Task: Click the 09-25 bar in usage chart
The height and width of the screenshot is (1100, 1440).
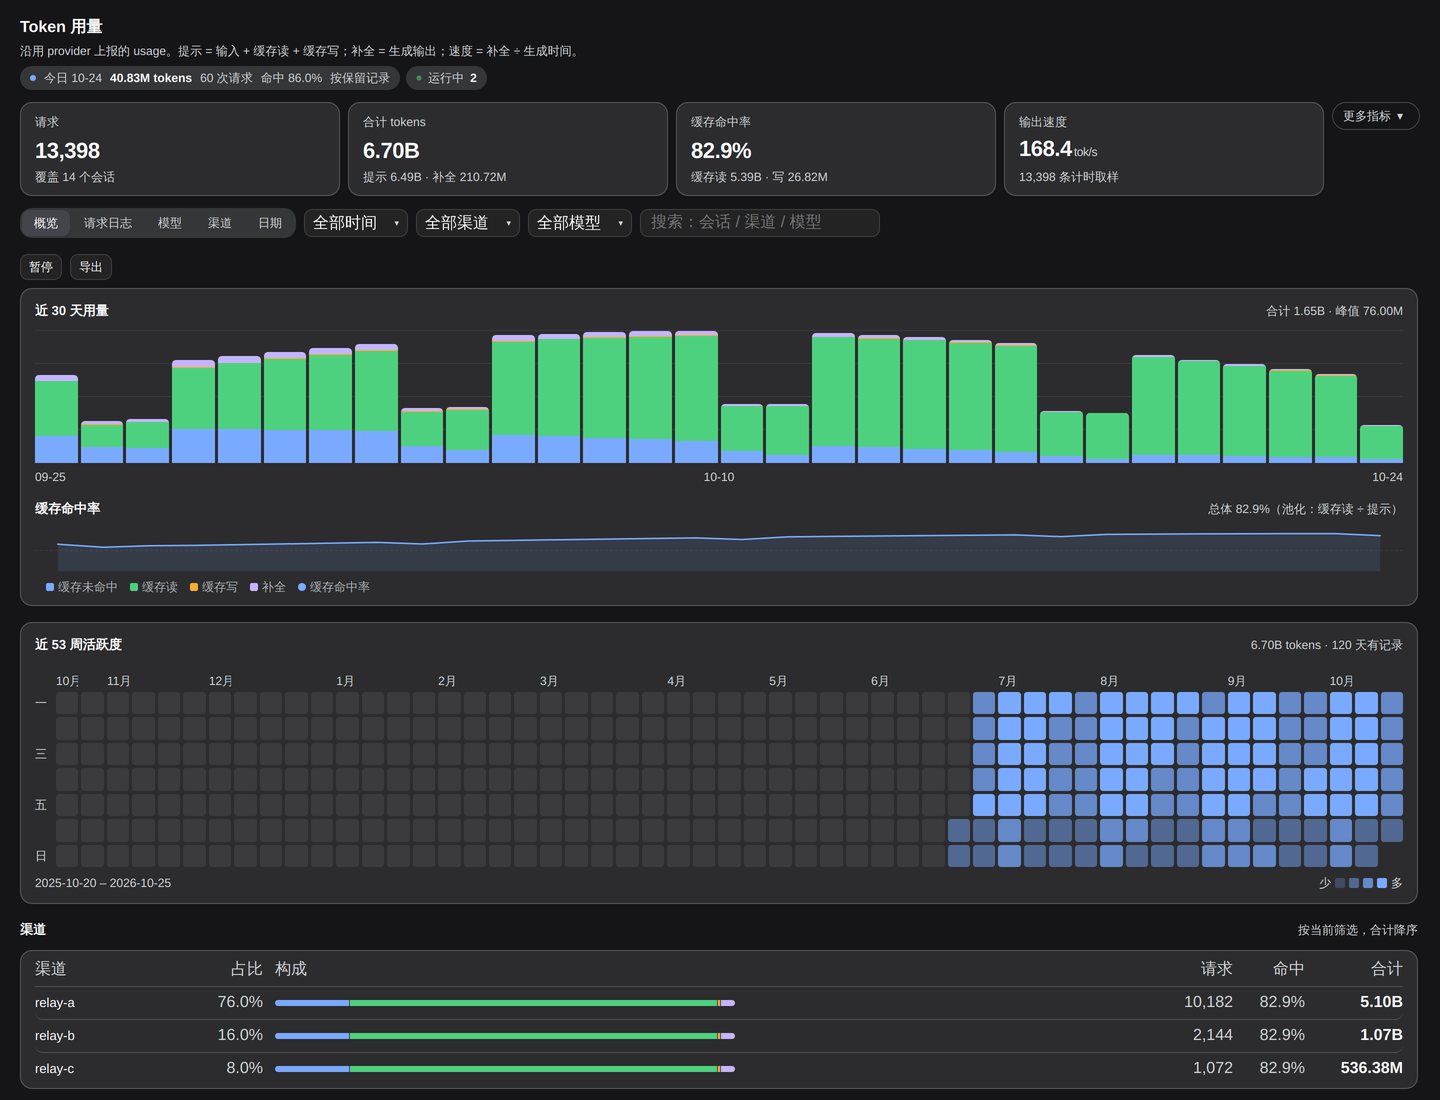Action: click(x=56, y=419)
